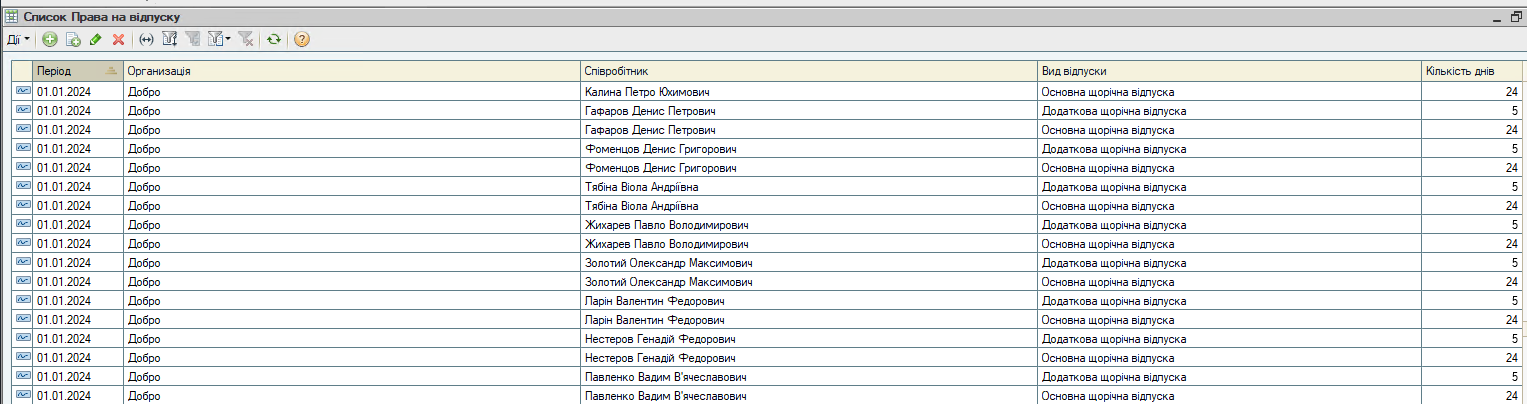Click the Кількість днів column header
Viewport: 1527px width, 404px height.
click(x=1473, y=72)
